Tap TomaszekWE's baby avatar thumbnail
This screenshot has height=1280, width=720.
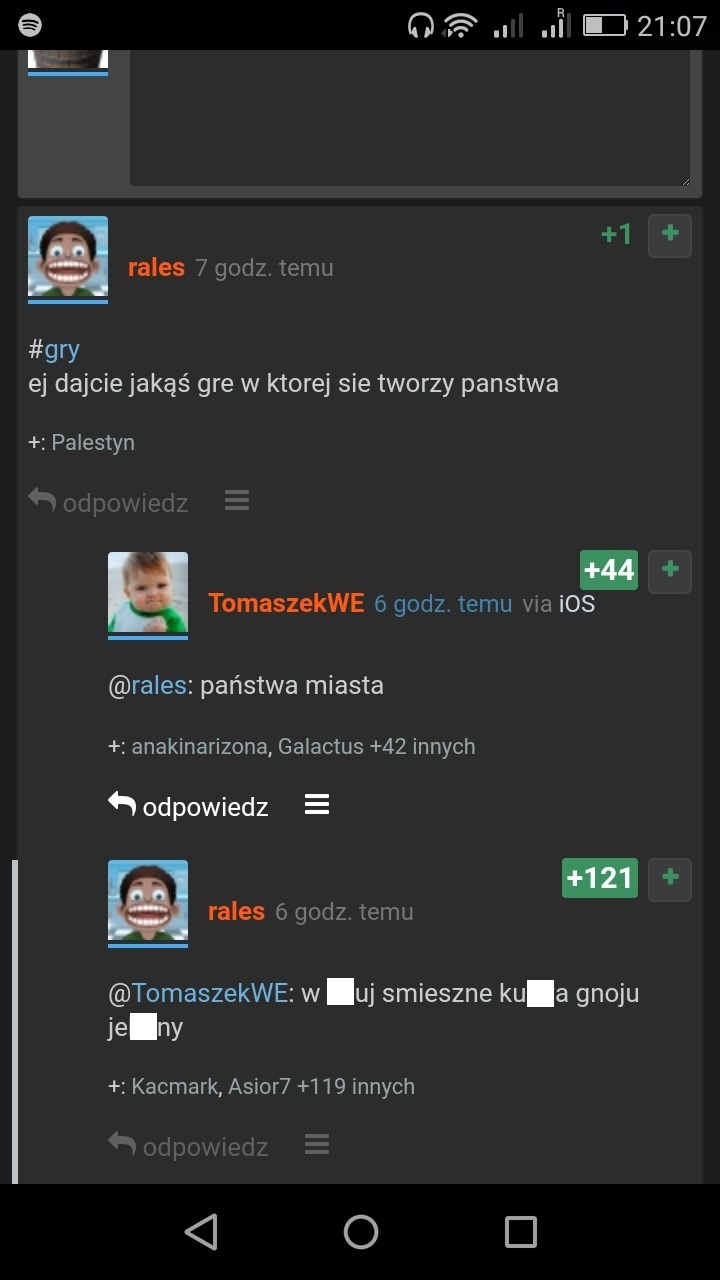pyautogui.click(x=148, y=594)
